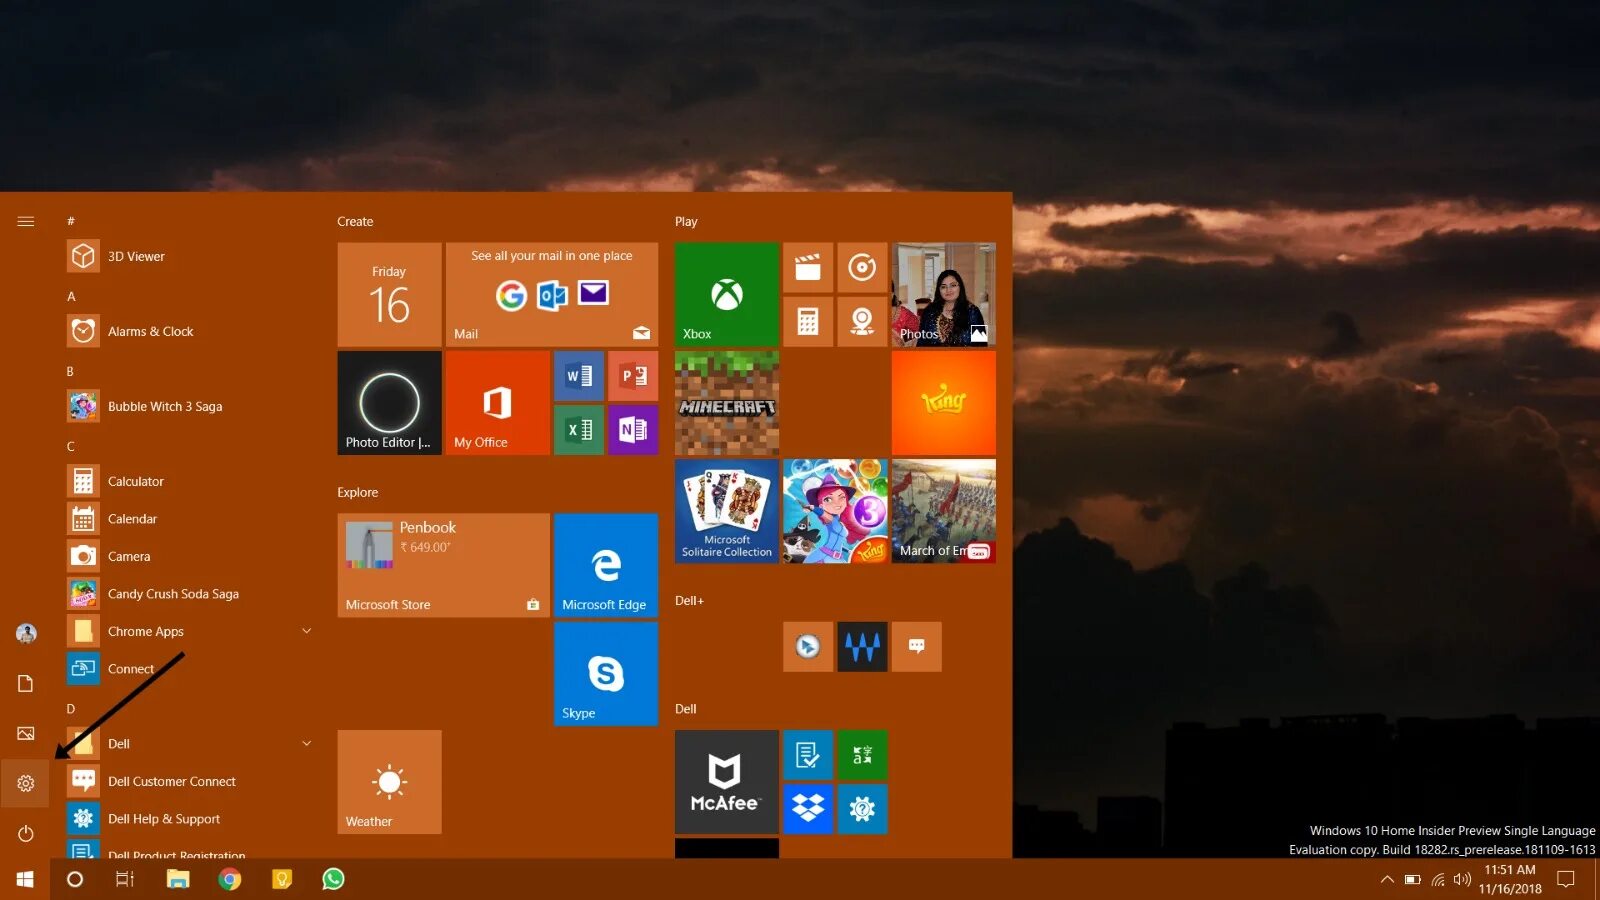Viewport: 1600px width, 900px height.
Task: Open the My Office tile
Action: click(x=498, y=403)
